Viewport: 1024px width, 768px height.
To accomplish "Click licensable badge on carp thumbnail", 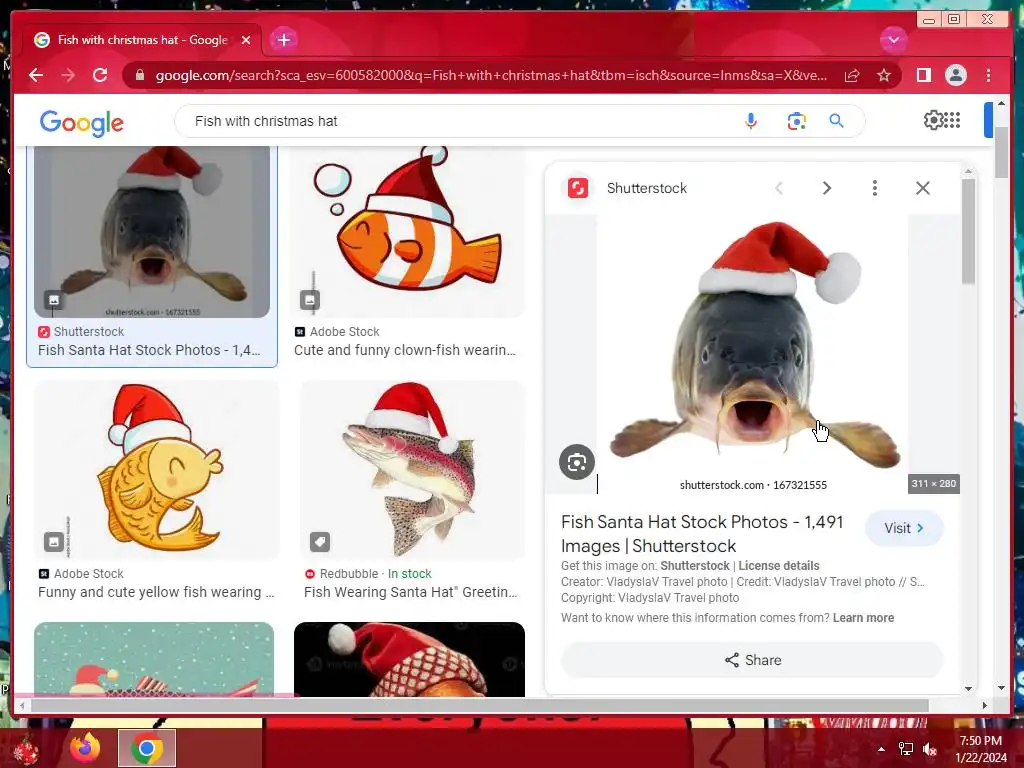I will 54,300.
